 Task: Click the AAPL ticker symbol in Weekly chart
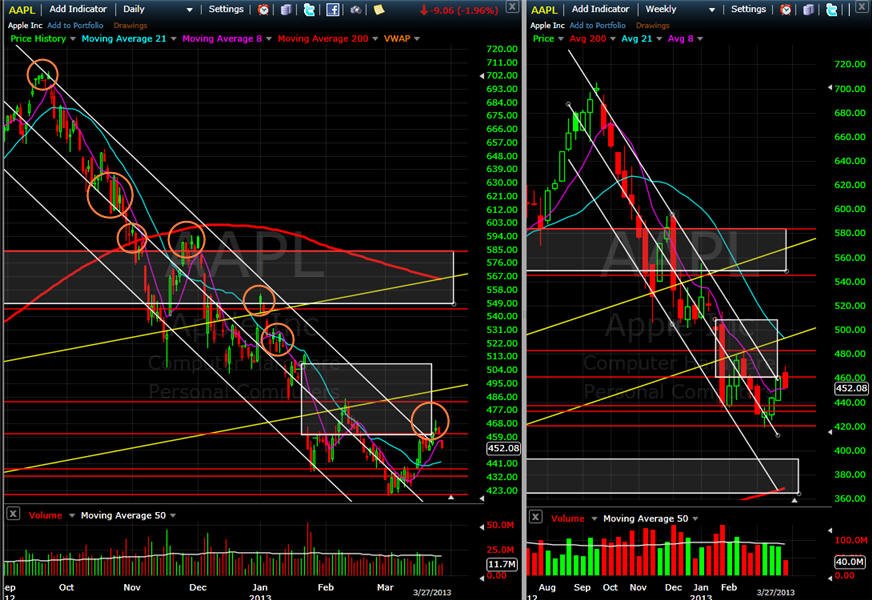(544, 10)
